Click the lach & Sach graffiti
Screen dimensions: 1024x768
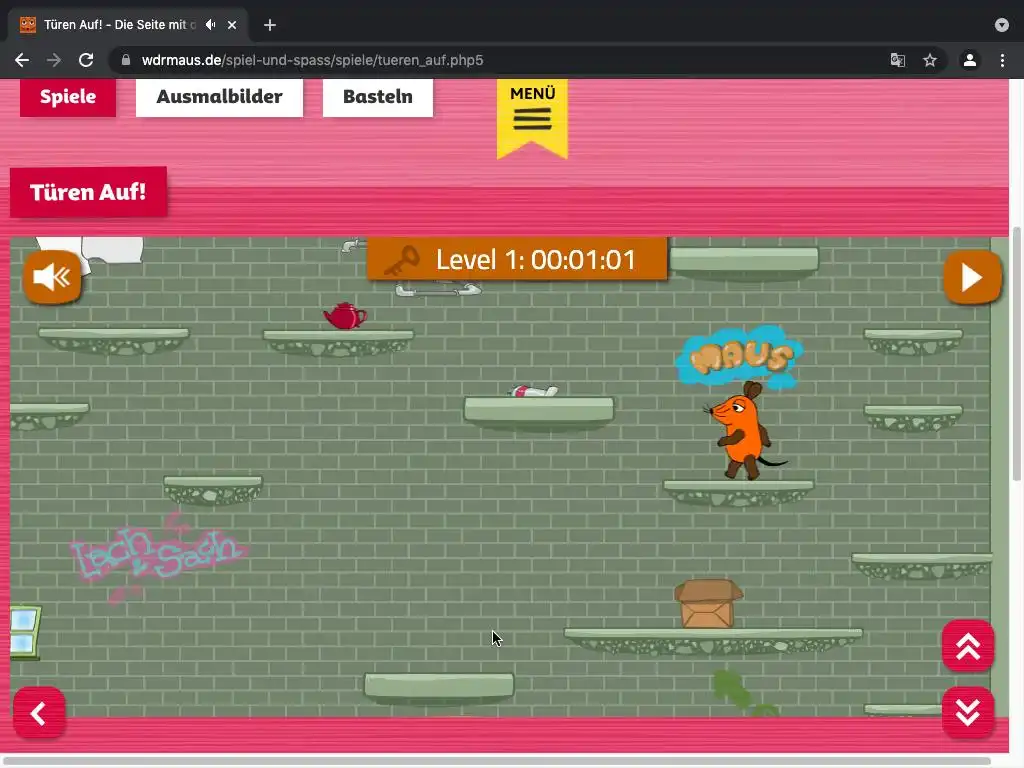pos(158,554)
